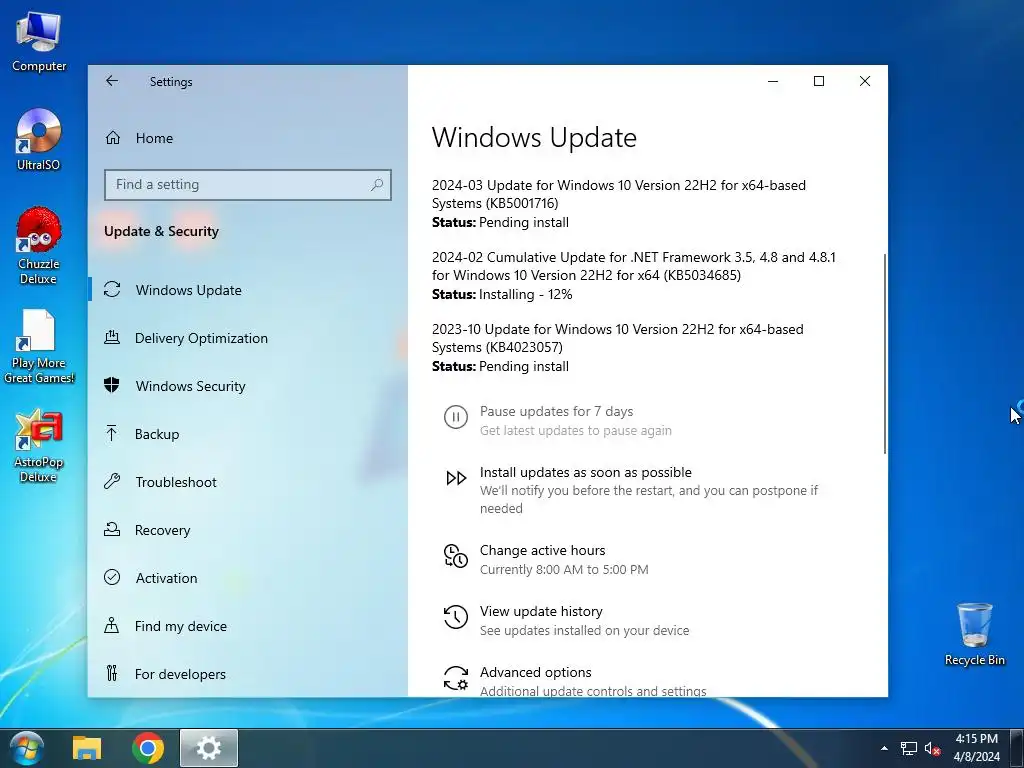Click the Update & Security heading
The image size is (1024, 768).
[161, 231]
